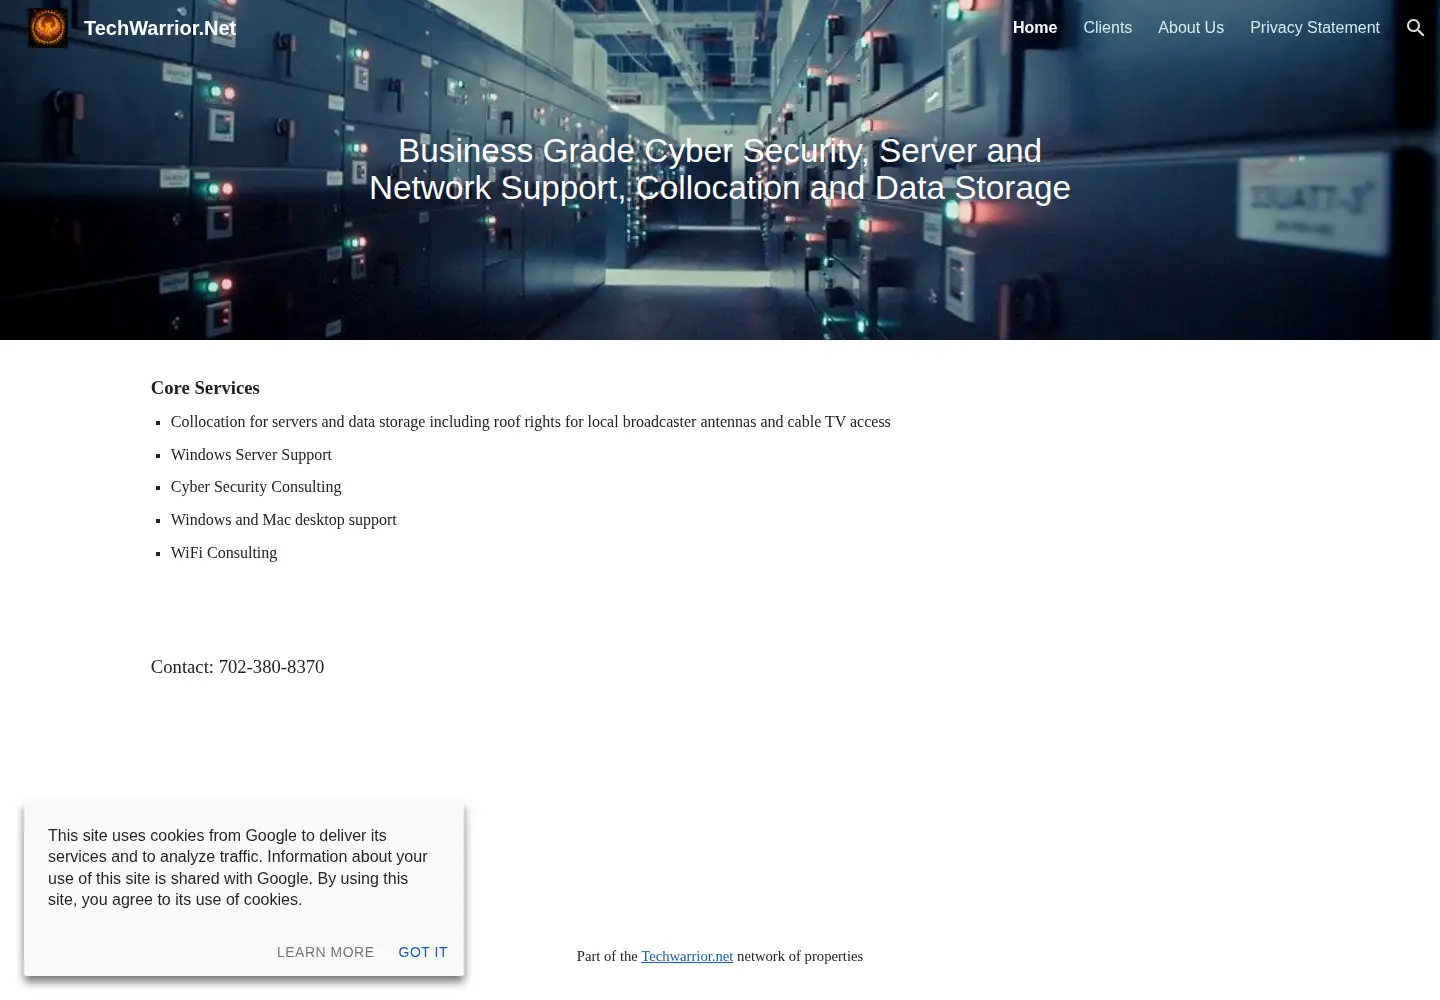The image size is (1440, 1000).
Task: Dismiss cookie notice with GOT IT
Action: tap(423, 952)
